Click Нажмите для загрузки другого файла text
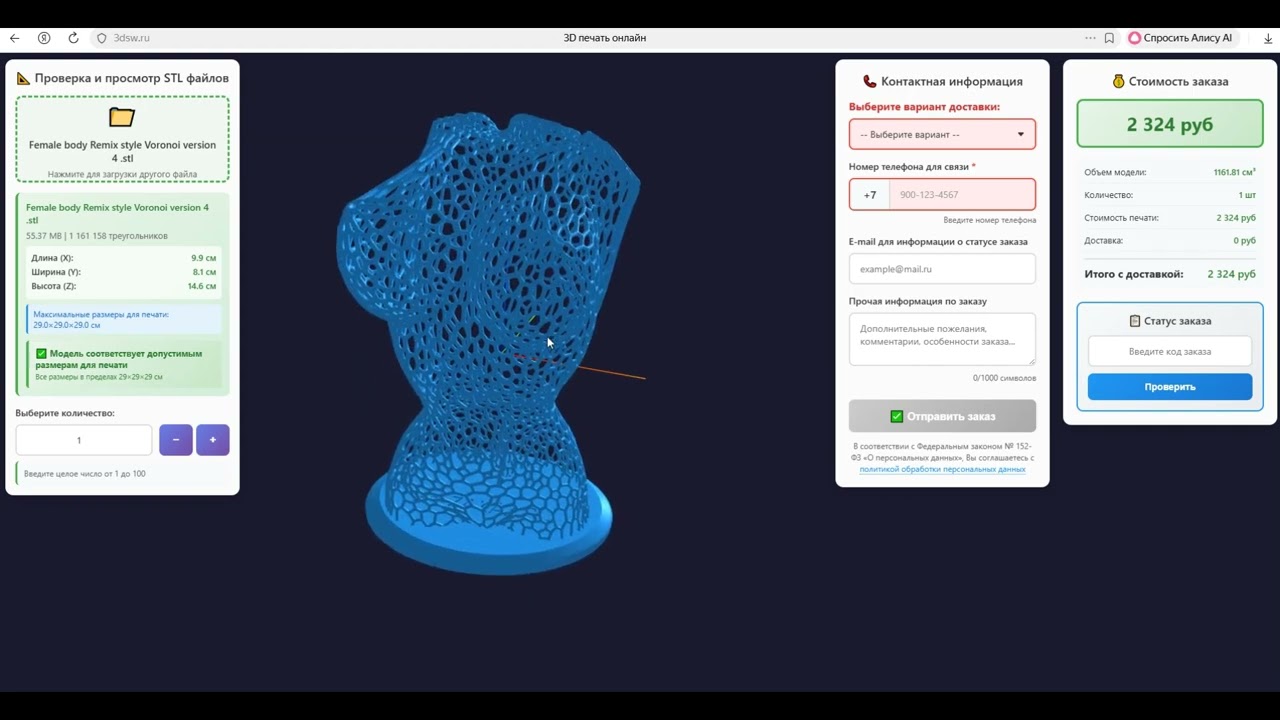 [x=122, y=174]
